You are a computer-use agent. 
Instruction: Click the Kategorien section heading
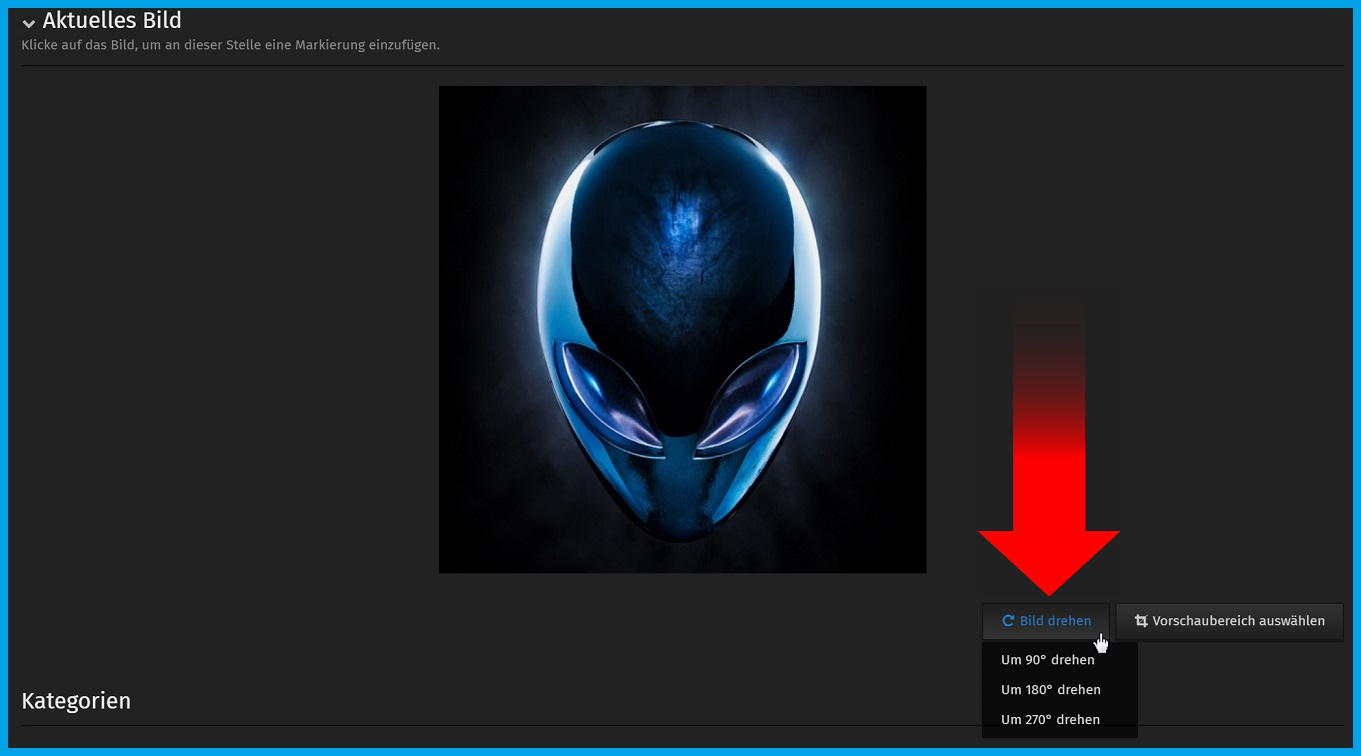[x=76, y=701]
